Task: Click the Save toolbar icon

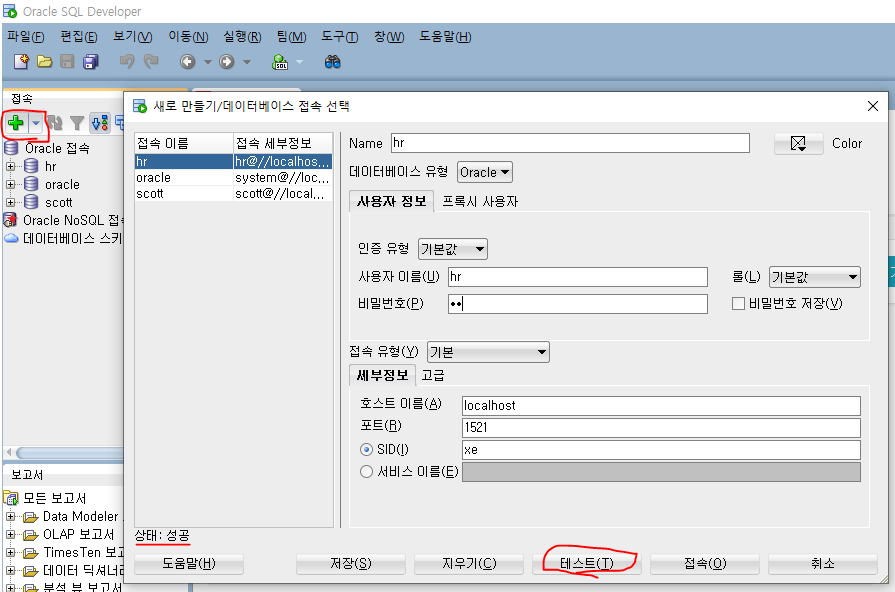Action: click(x=67, y=62)
